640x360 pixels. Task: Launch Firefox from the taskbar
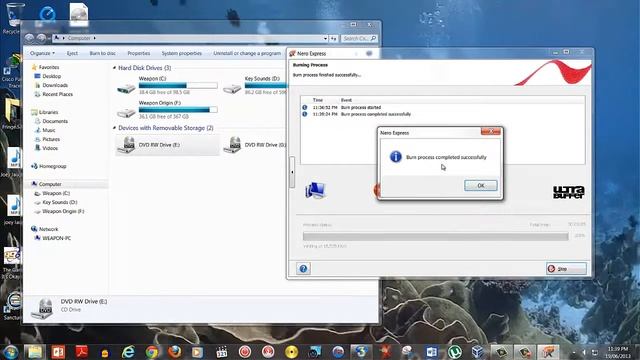(x=175, y=351)
